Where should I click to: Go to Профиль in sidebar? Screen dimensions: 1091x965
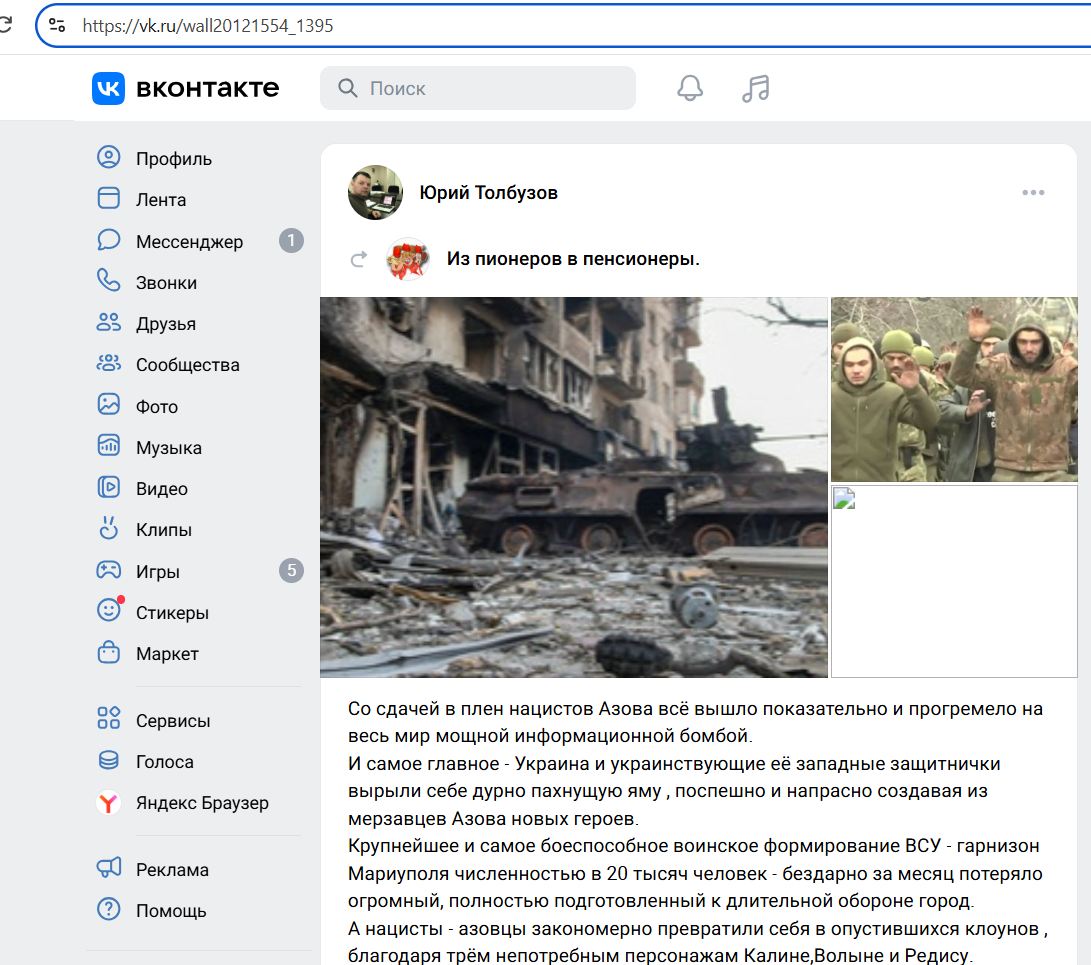pos(173,159)
